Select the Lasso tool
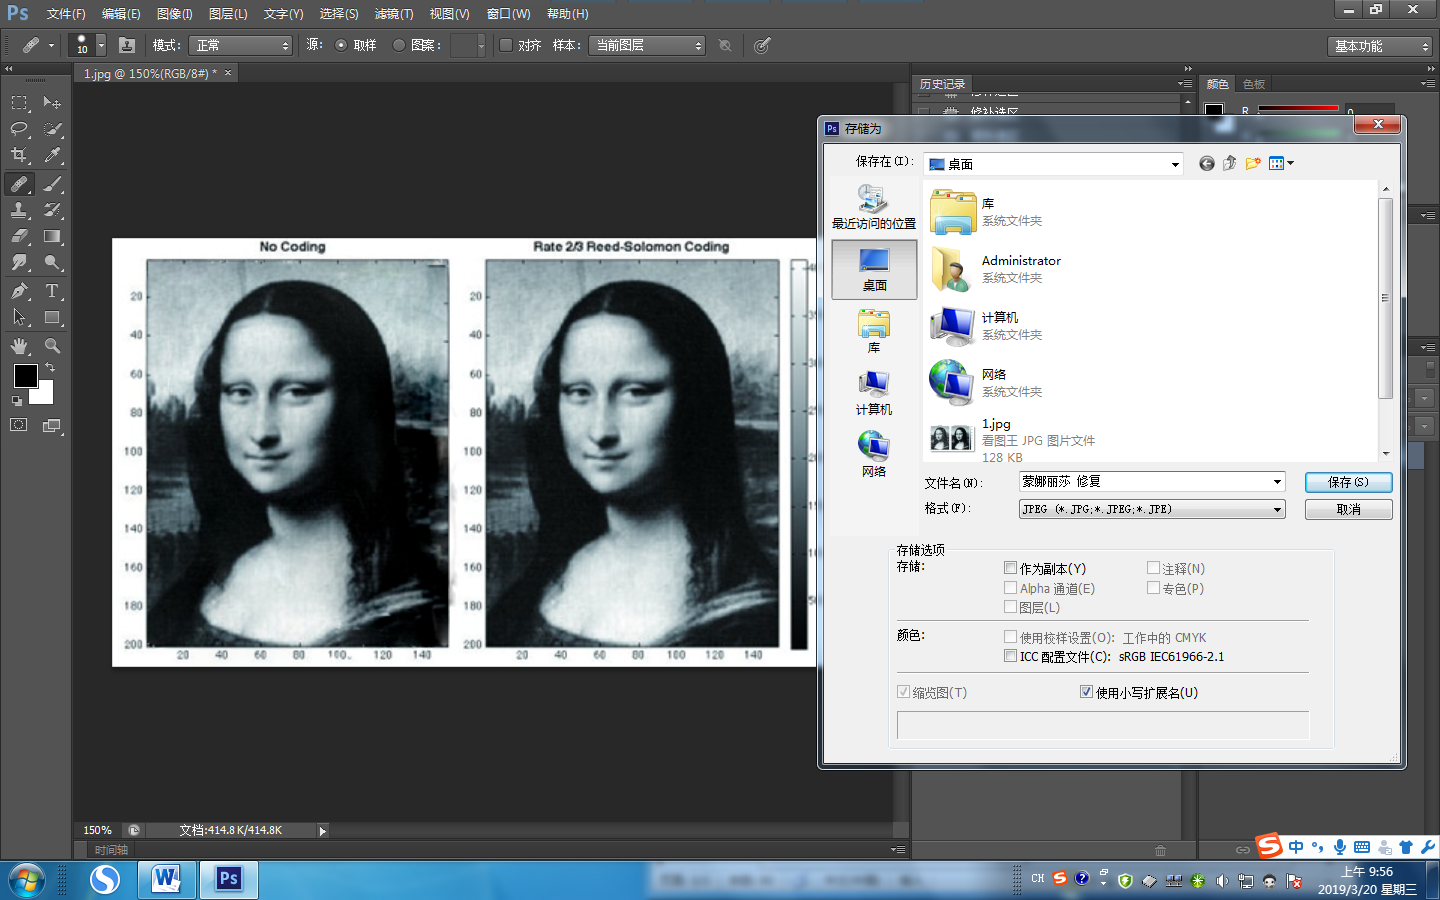 (x=19, y=129)
